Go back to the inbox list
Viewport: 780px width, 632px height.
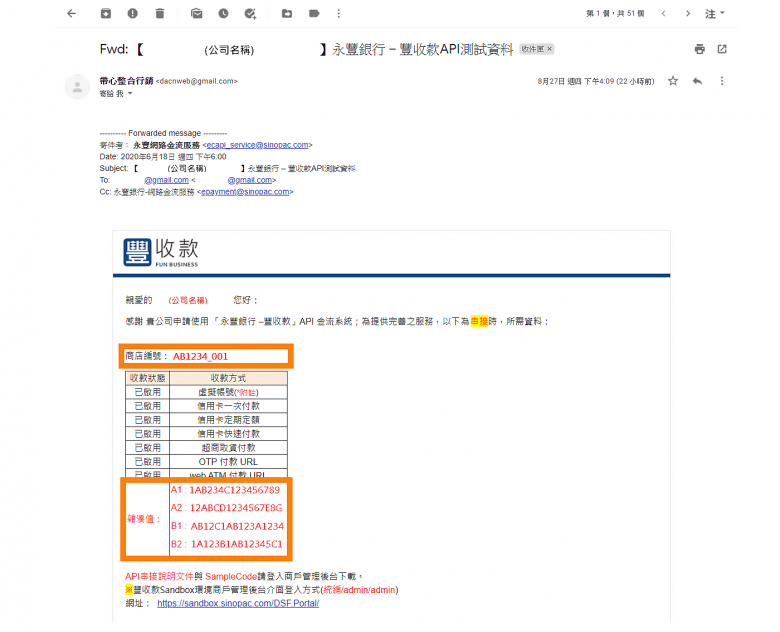coord(72,13)
